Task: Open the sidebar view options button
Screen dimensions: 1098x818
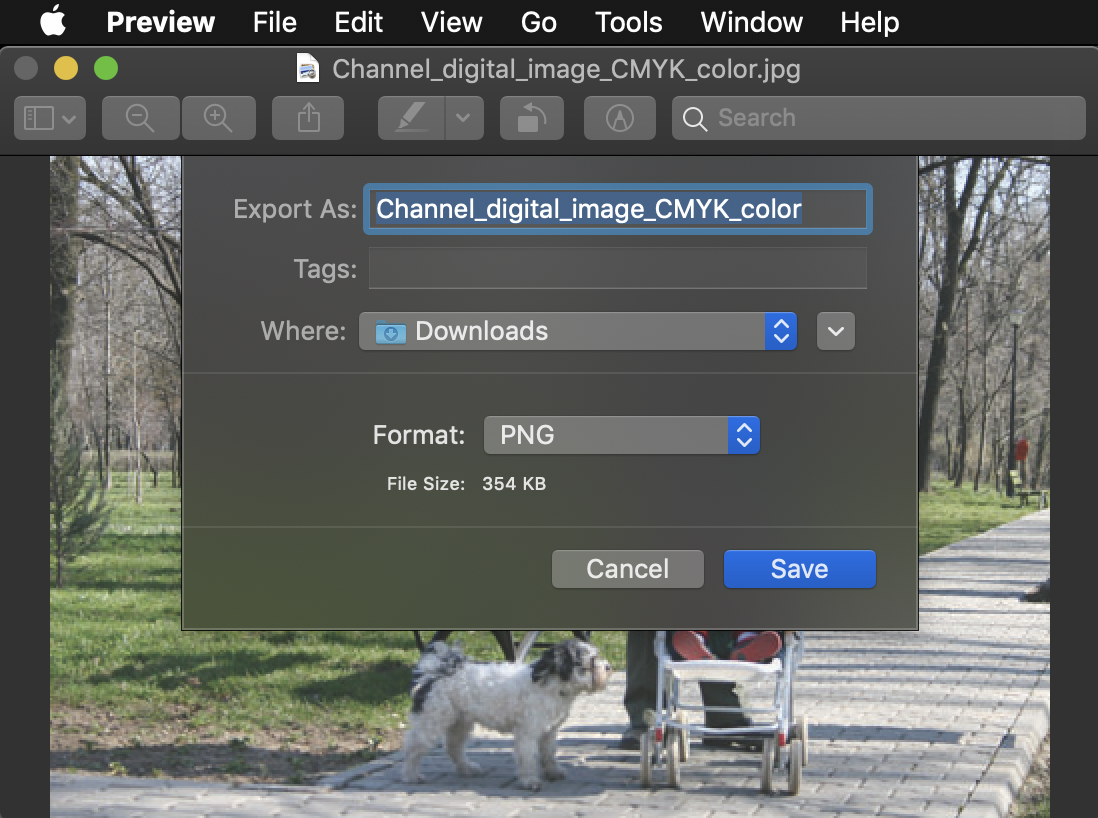Action: coord(50,118)
